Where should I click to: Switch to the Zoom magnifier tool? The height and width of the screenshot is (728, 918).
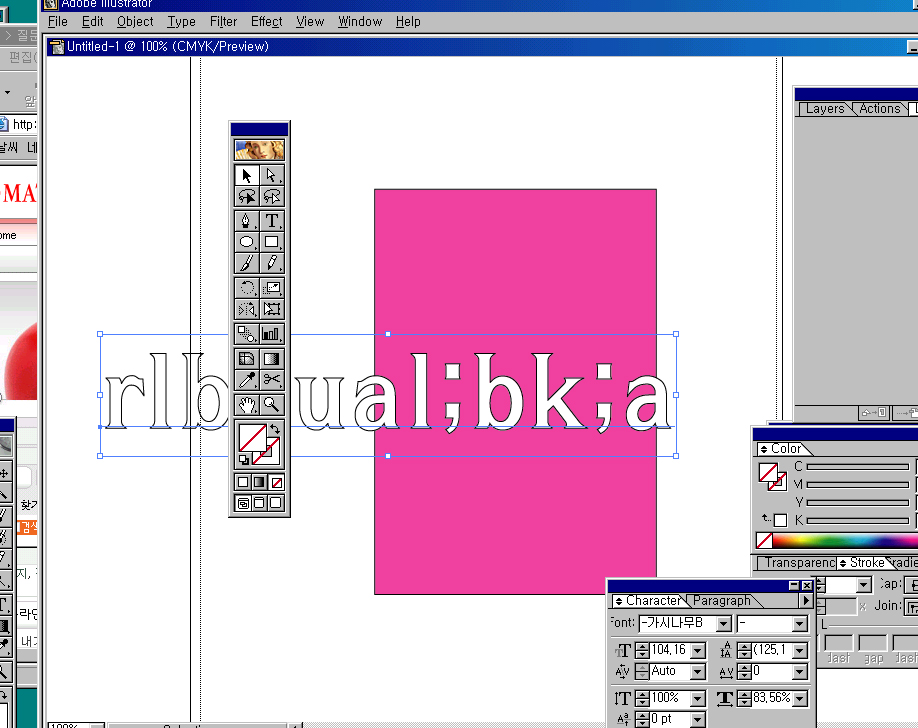click(271, 404)
